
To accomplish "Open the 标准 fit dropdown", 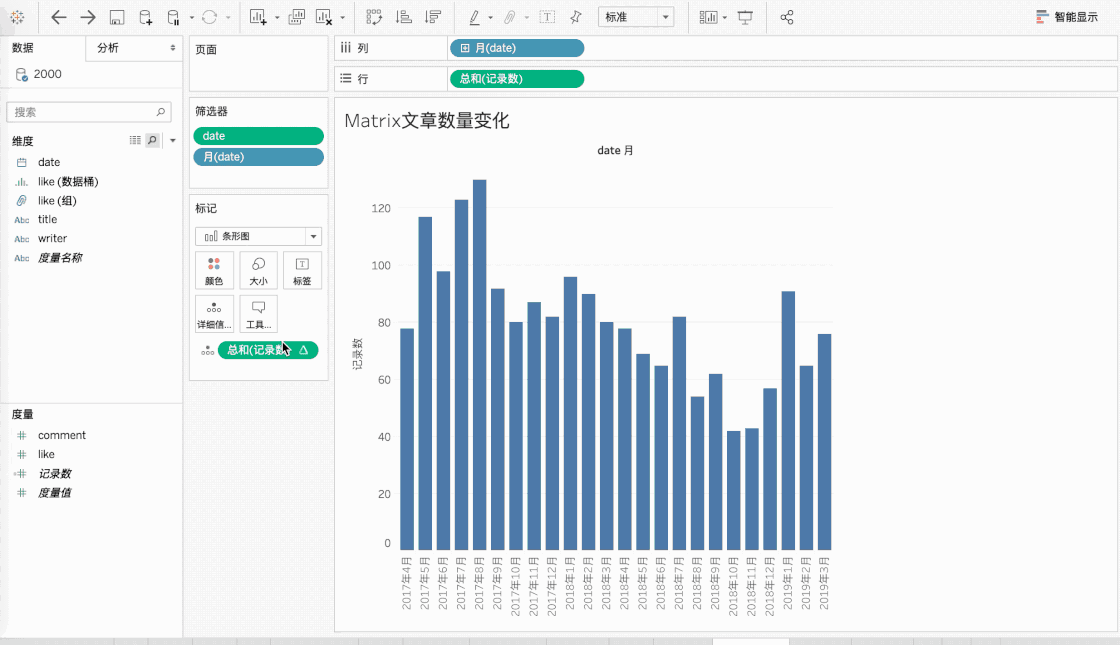I will tap(636, 17).
